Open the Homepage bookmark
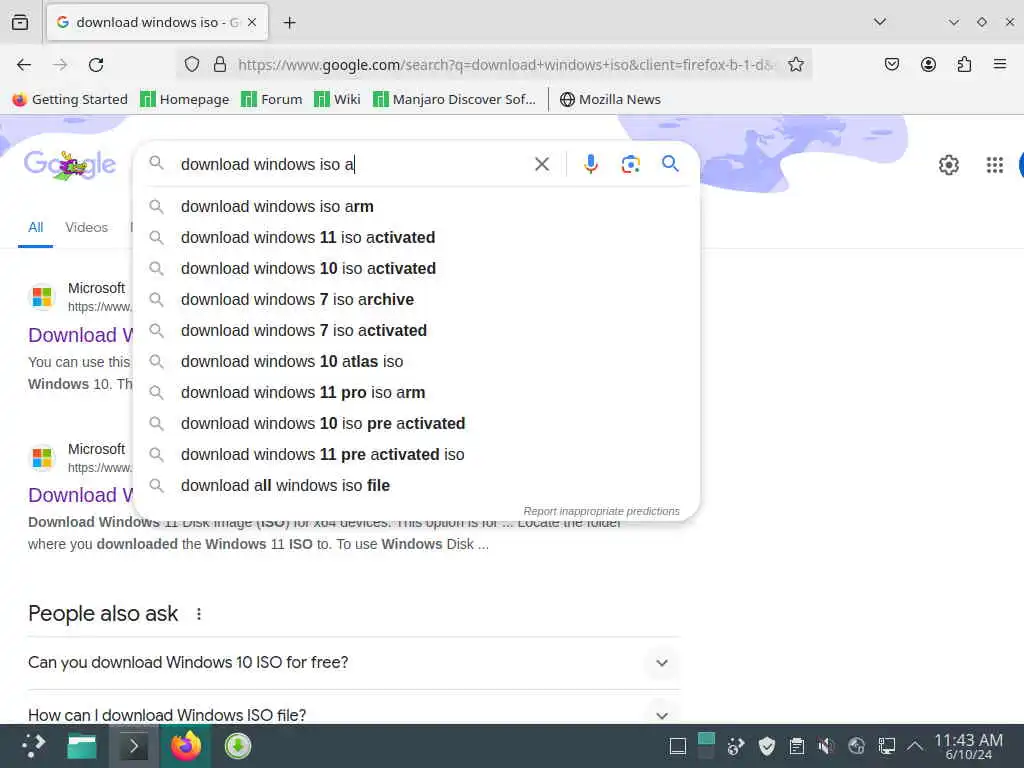 click(185, 99)
